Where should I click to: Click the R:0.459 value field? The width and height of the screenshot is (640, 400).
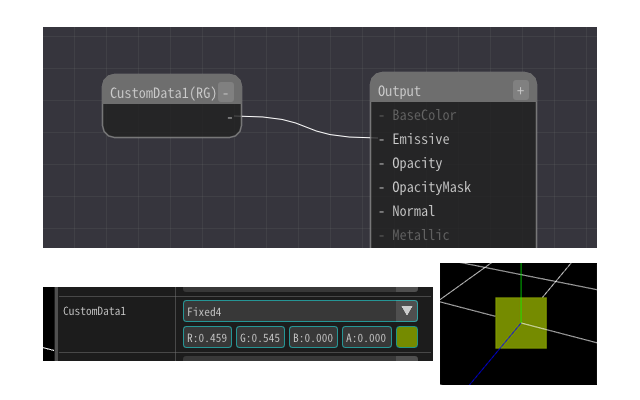[x=207, y=338]
